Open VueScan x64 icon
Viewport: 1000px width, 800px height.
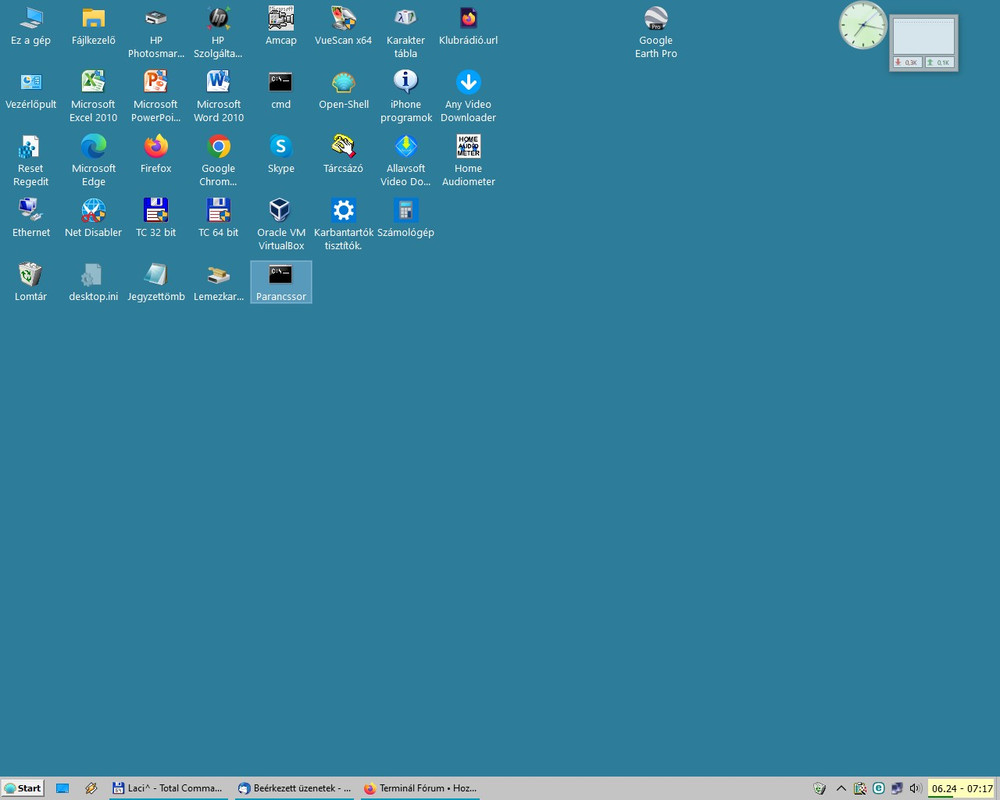click(343, 26)
